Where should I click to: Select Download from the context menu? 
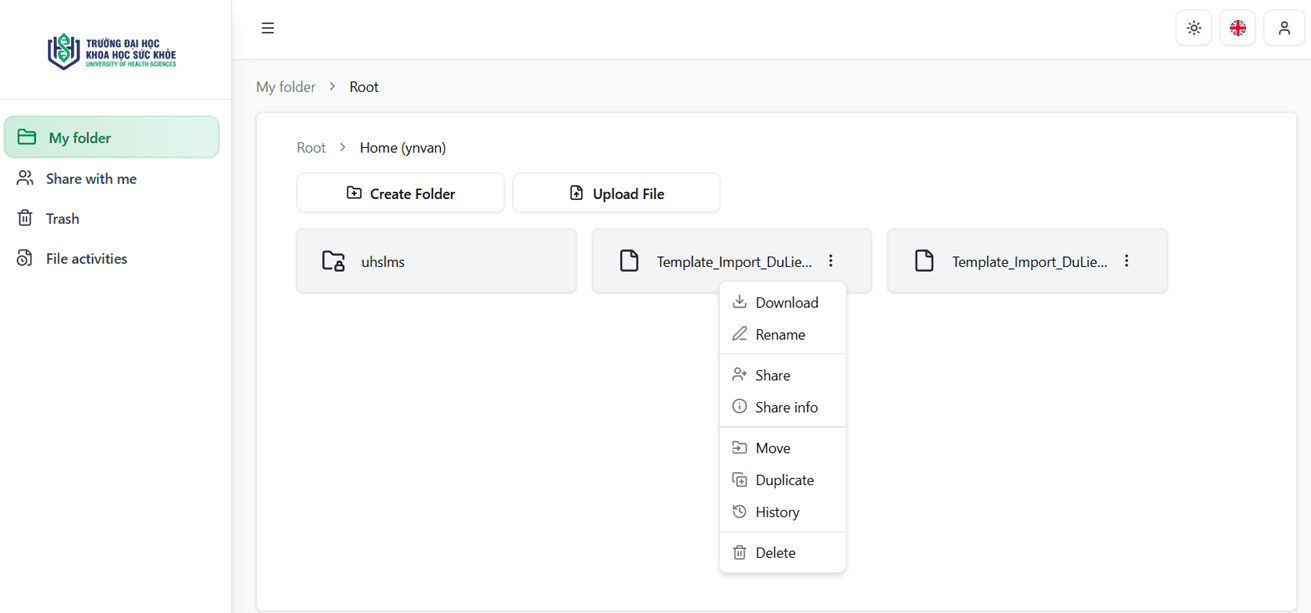tap(783, 302)
